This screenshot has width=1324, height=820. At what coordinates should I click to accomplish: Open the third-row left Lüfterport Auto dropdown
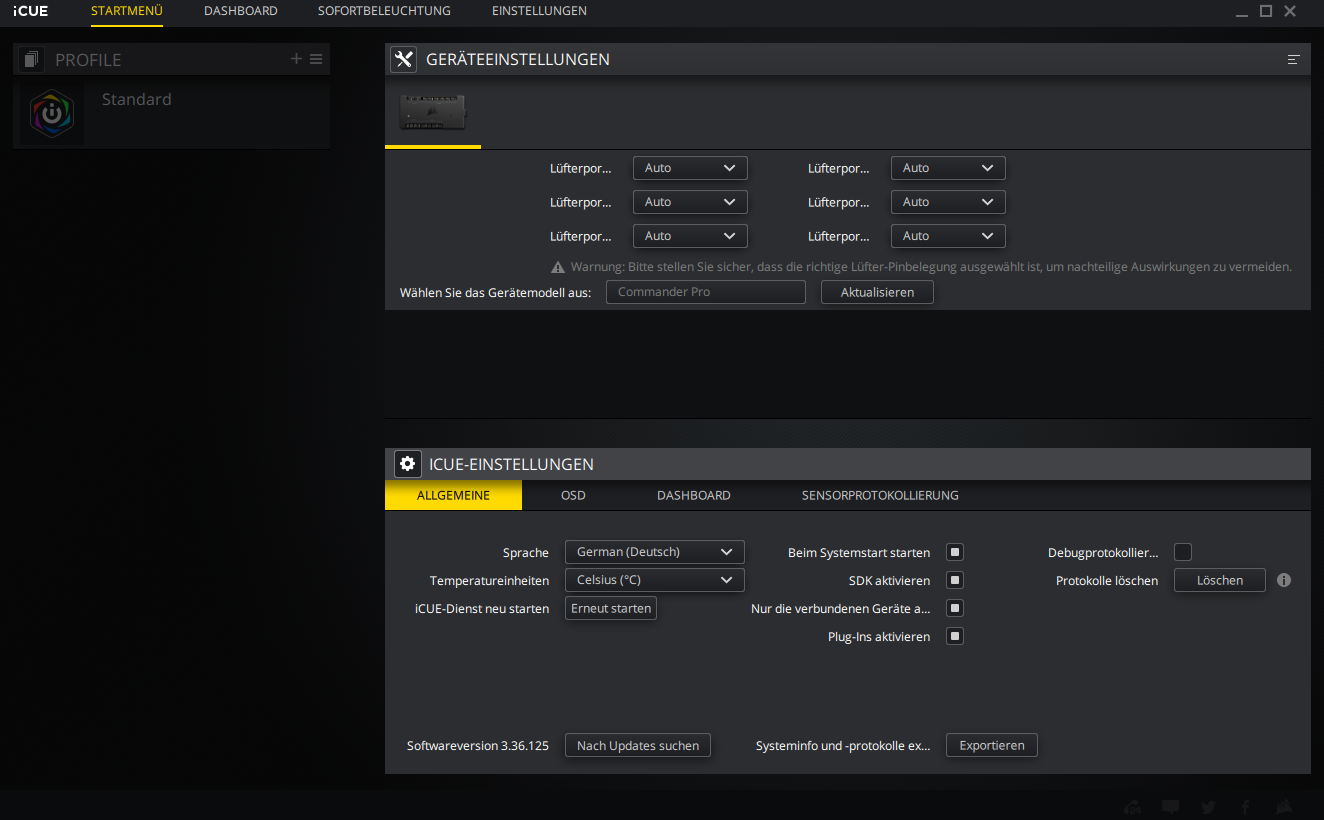coord(690,236)
